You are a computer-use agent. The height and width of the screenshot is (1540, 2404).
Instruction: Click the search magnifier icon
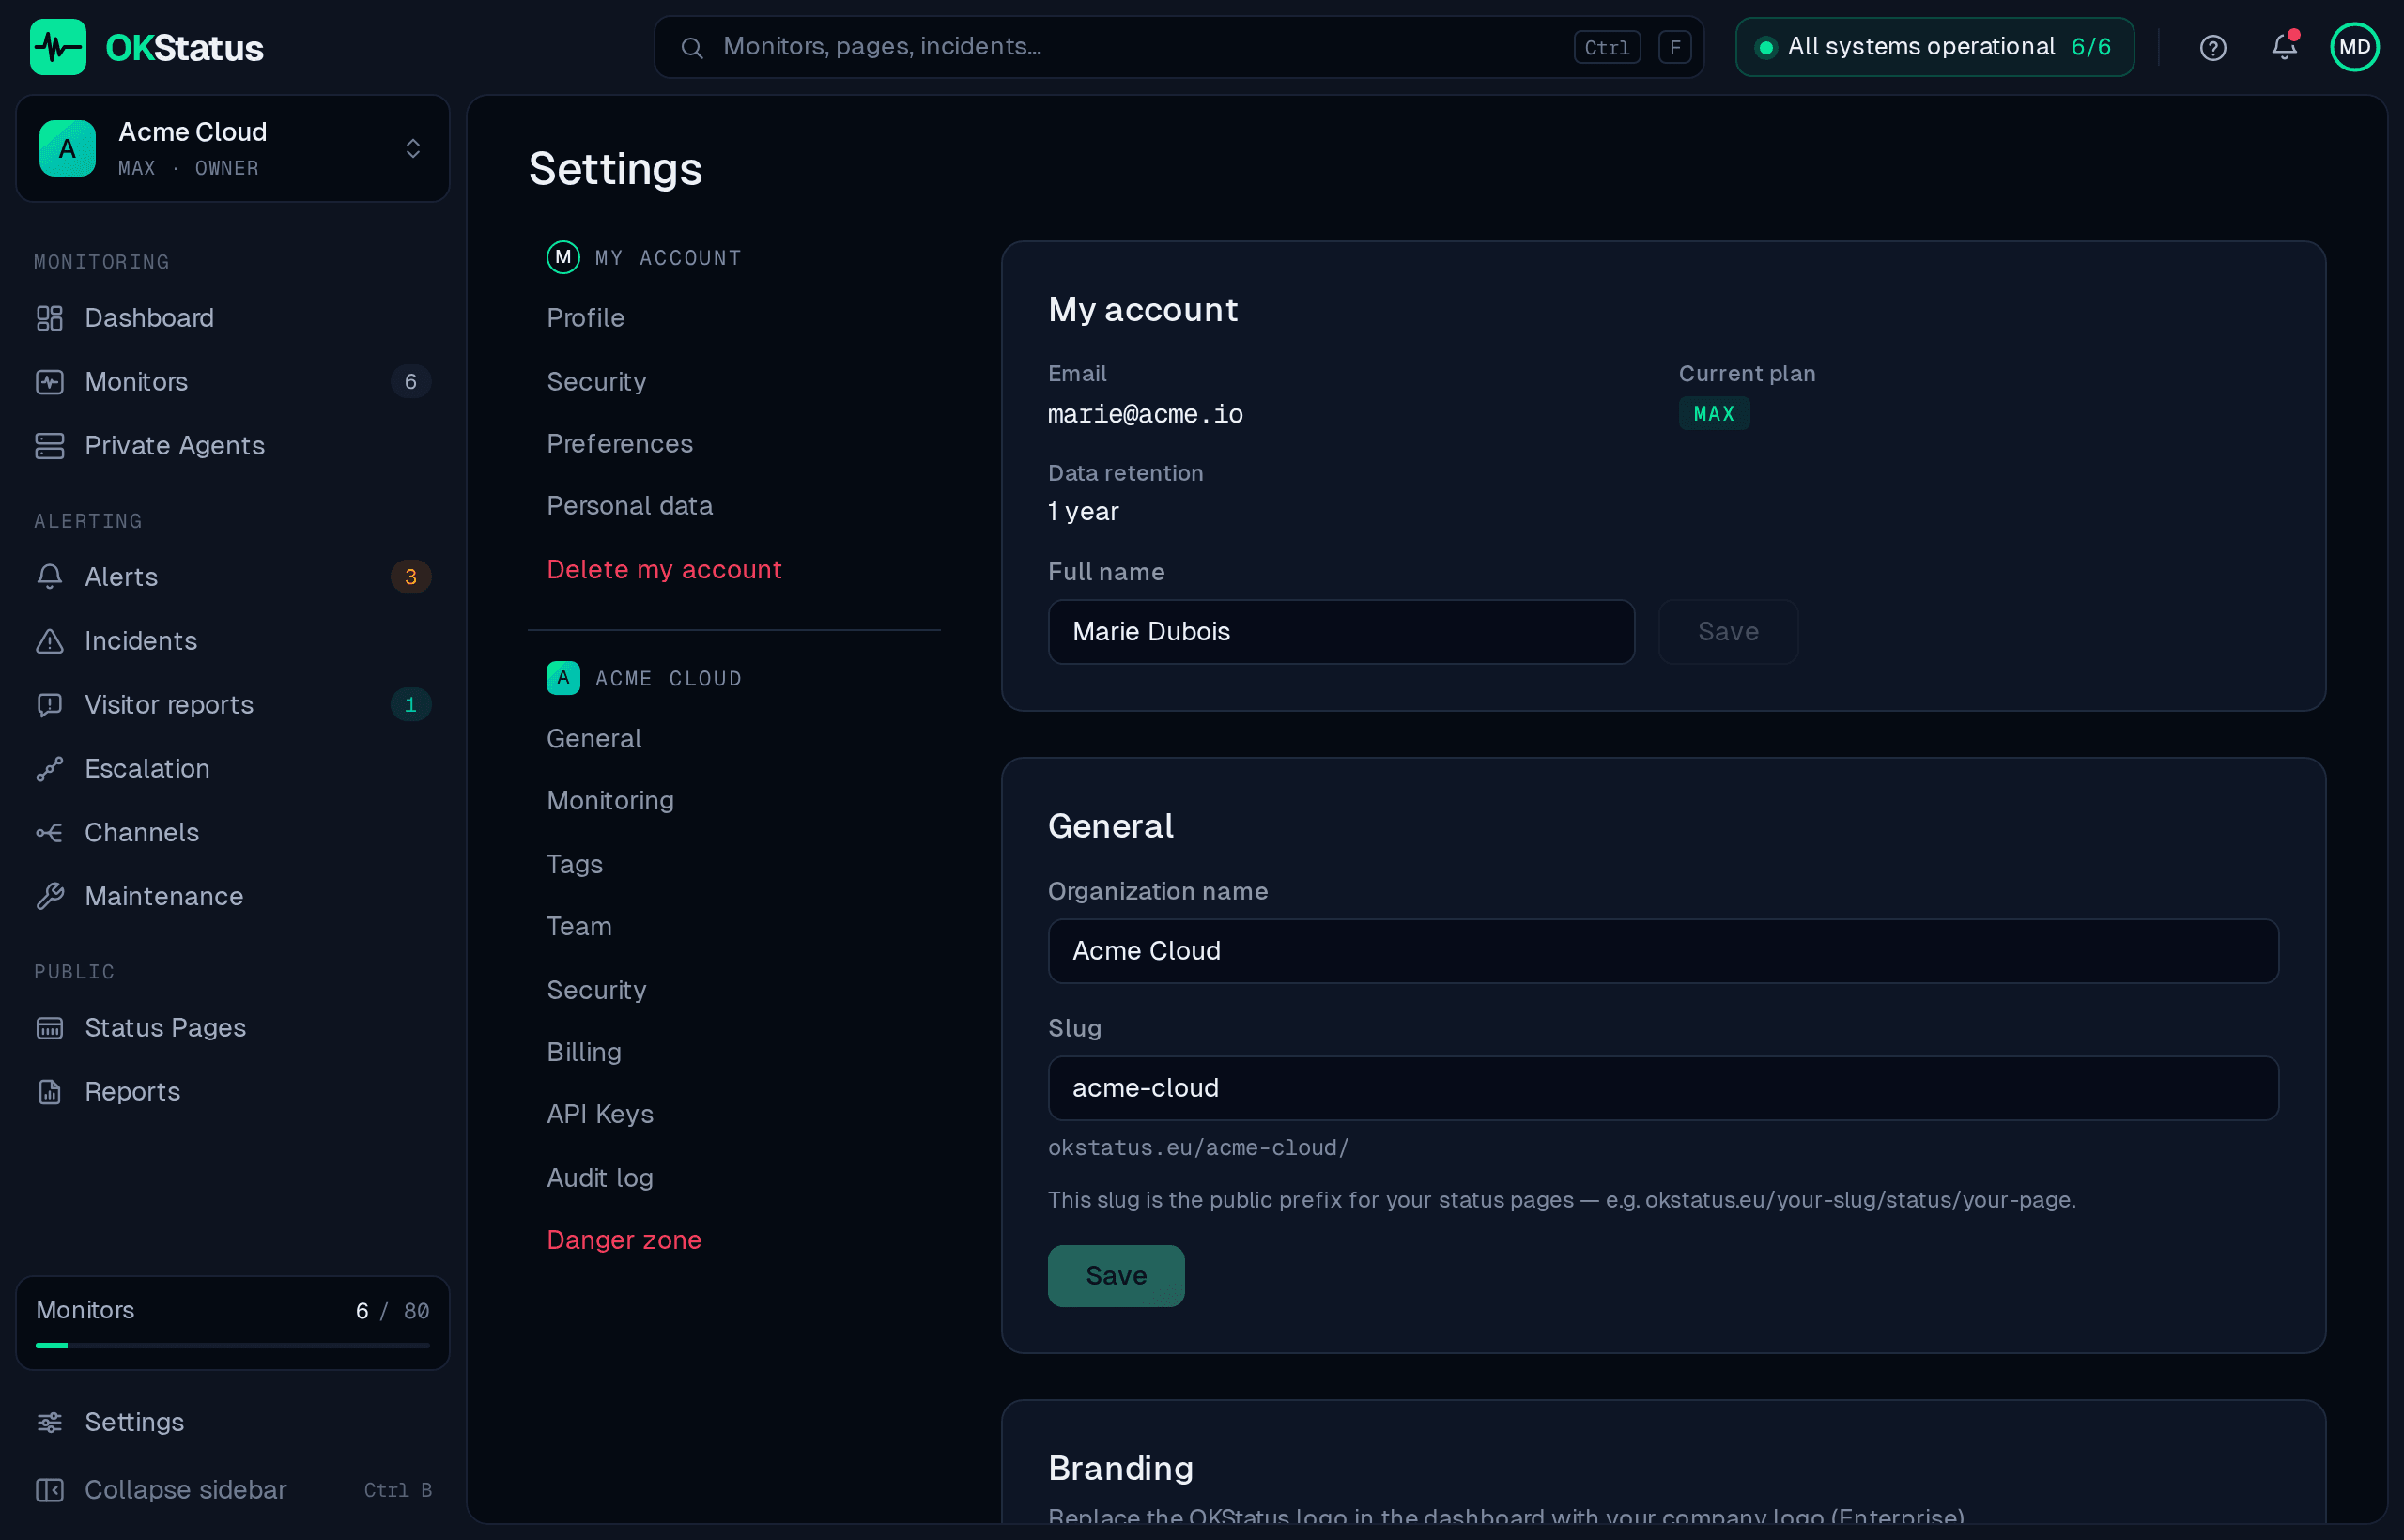click(x=692, y=47)
